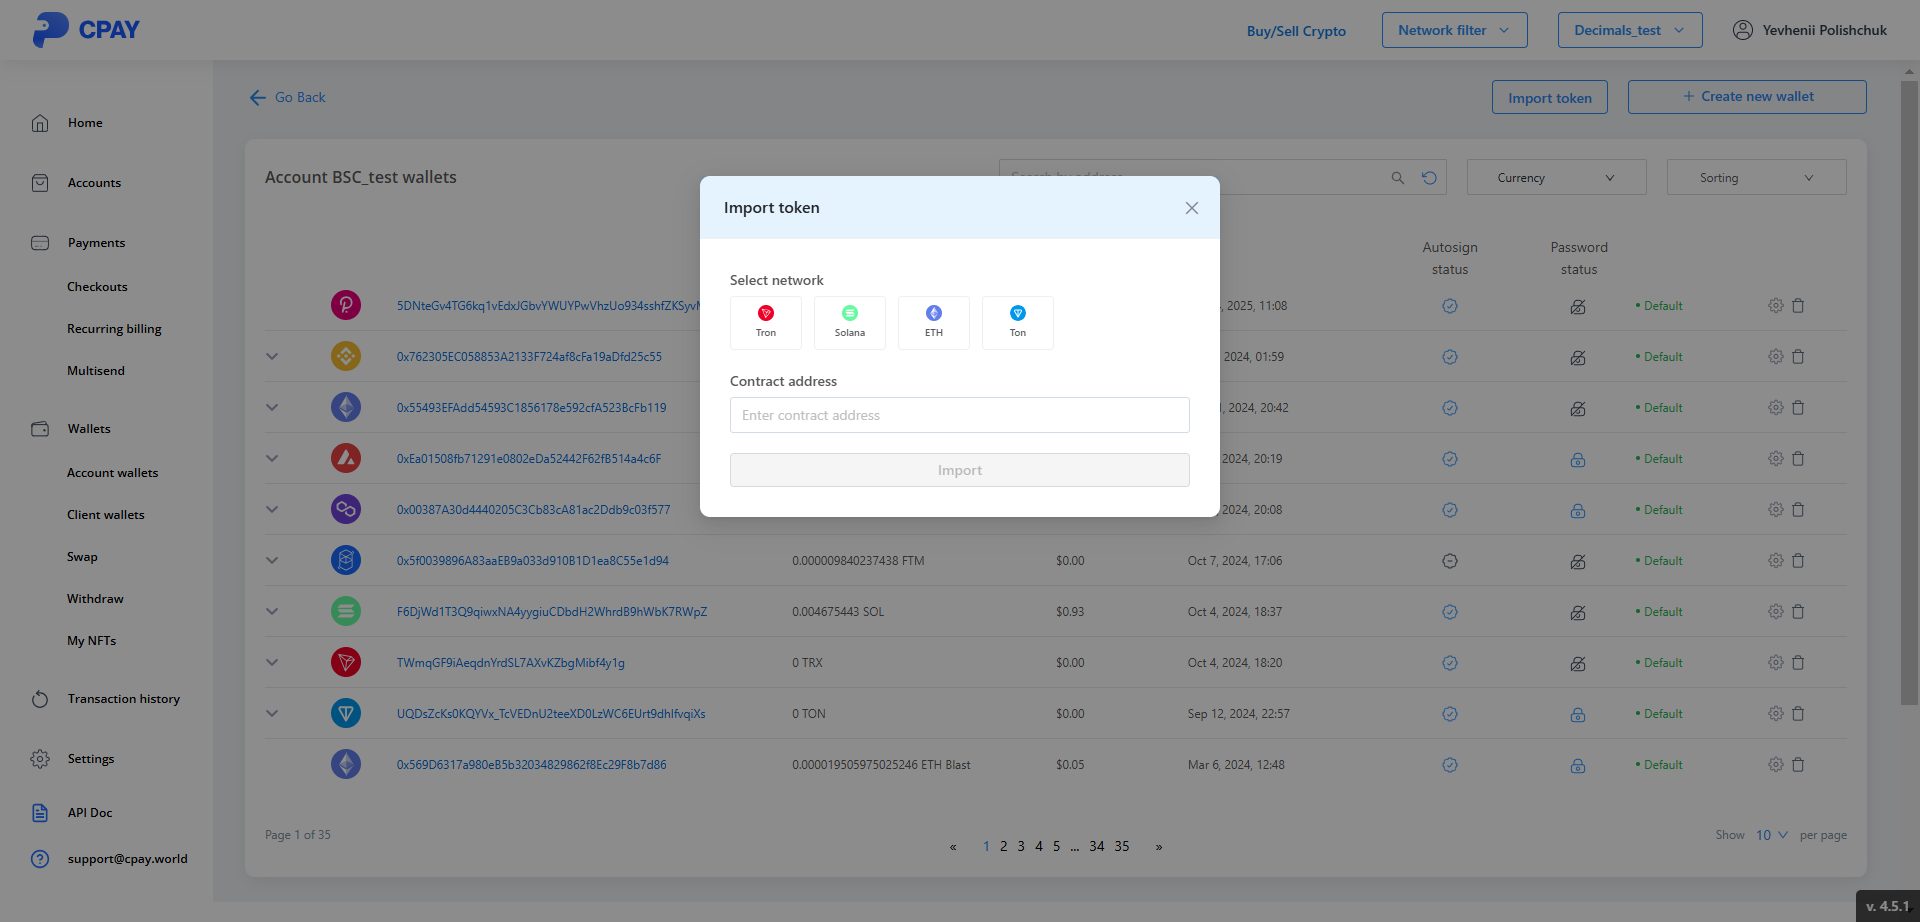Viewport: 1920px width, 922px height.
Task: Click the CPAY logo
Action: pyautogui.click(x=86, y=30)
